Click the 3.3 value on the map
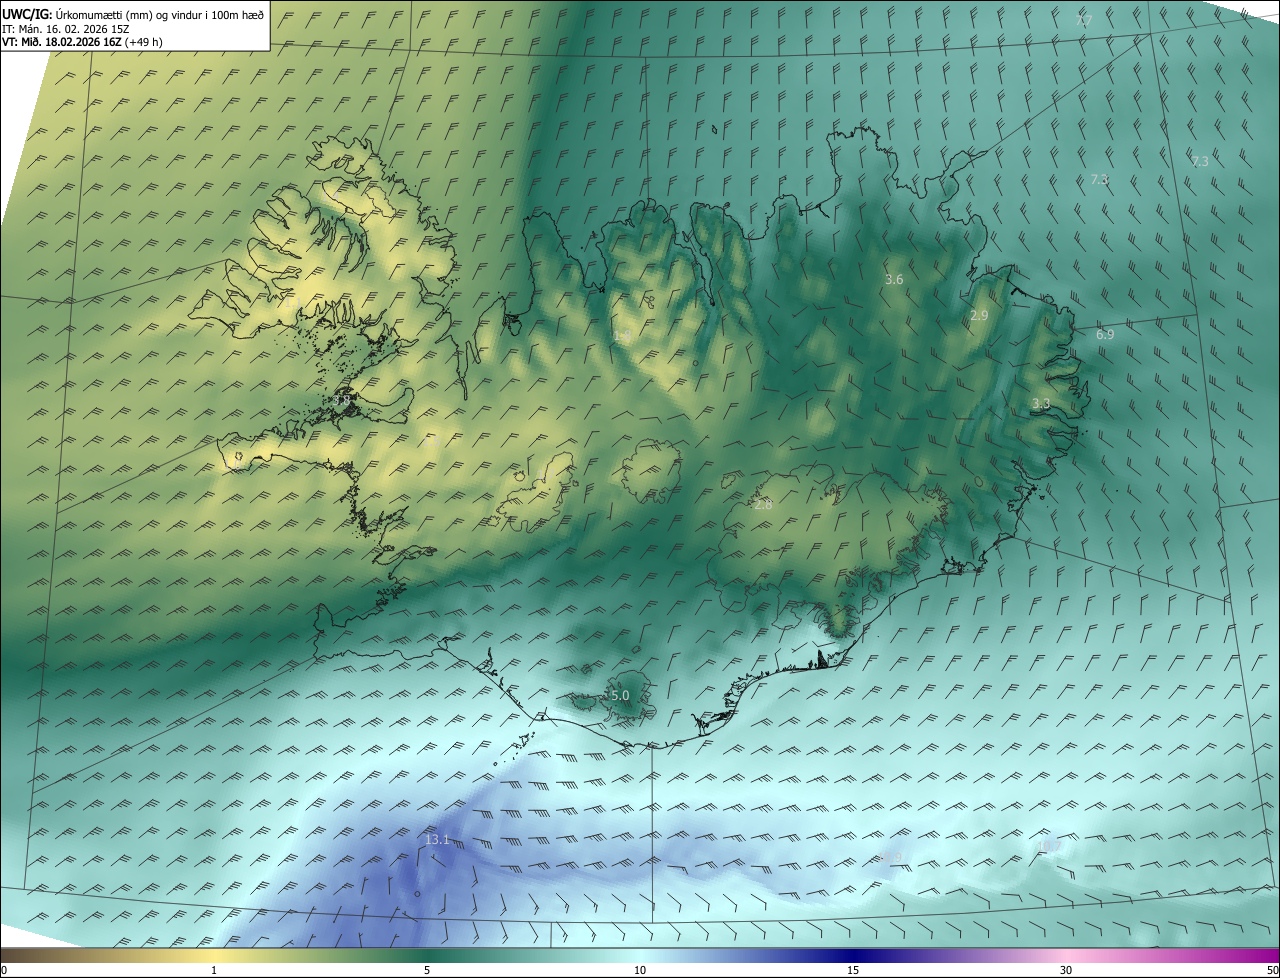Viewport: 1280px width, 978px height. (x=1041, y=404)
